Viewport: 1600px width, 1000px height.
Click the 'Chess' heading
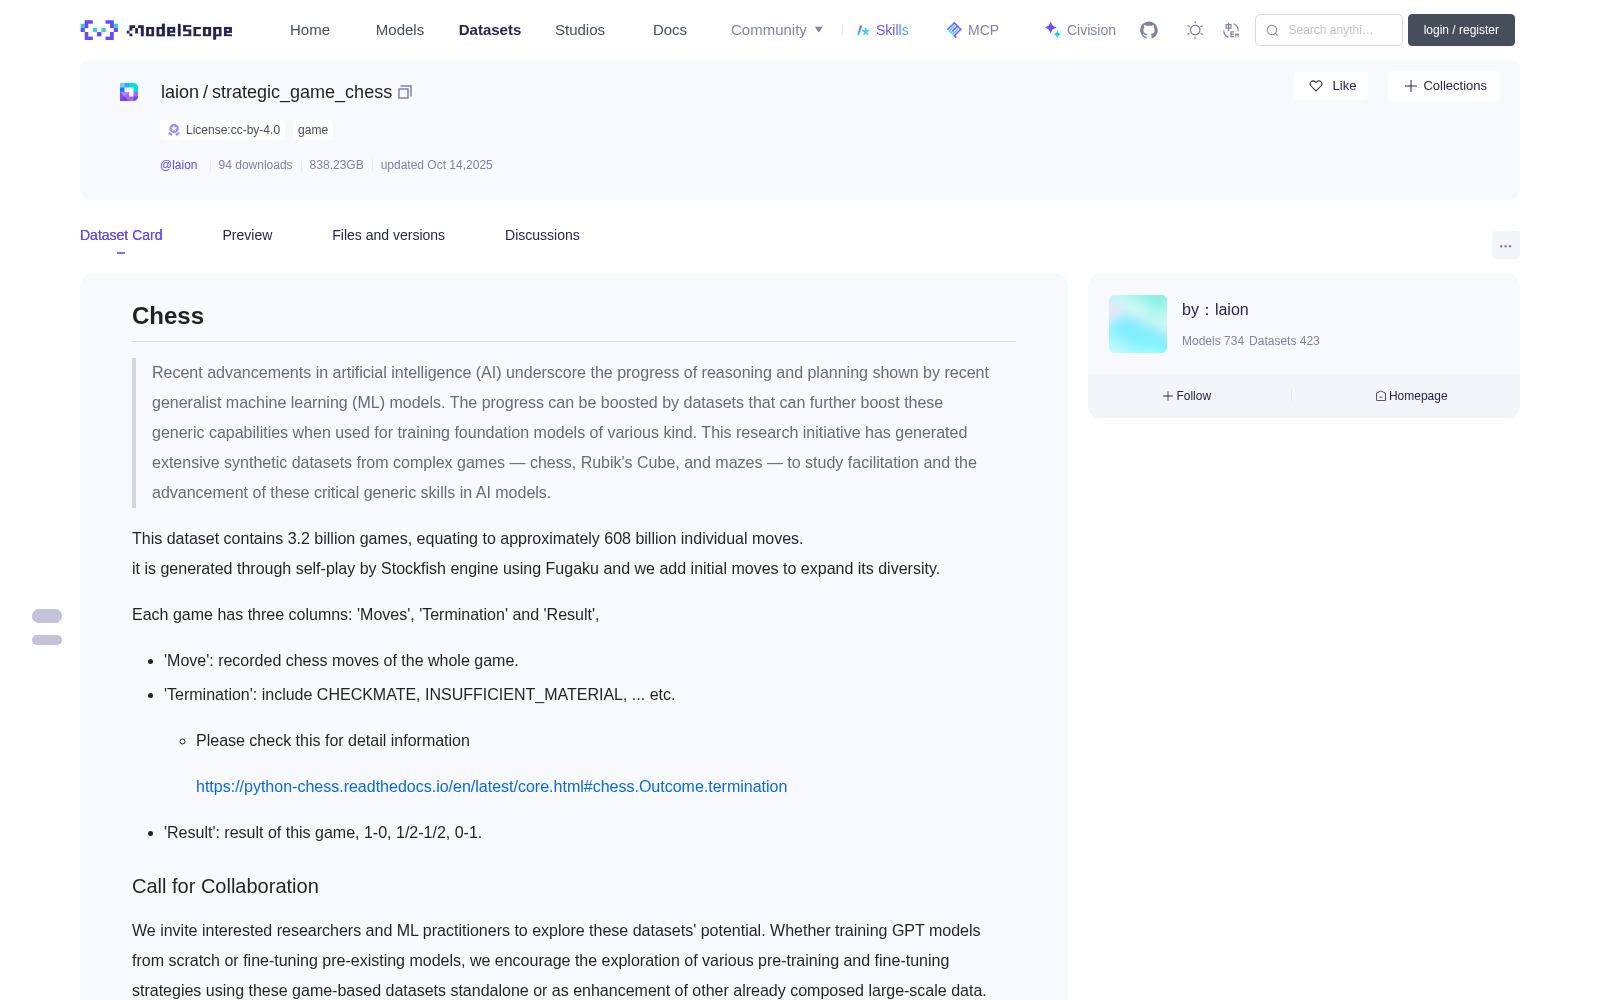(x=168, y=316)
